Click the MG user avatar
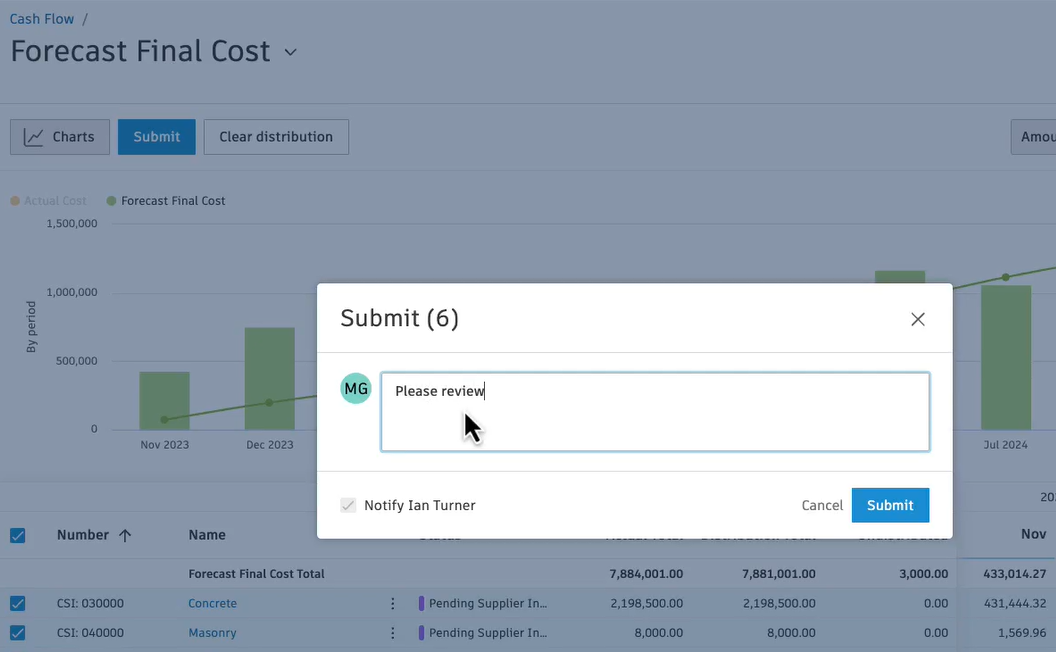 coord(356,389)
